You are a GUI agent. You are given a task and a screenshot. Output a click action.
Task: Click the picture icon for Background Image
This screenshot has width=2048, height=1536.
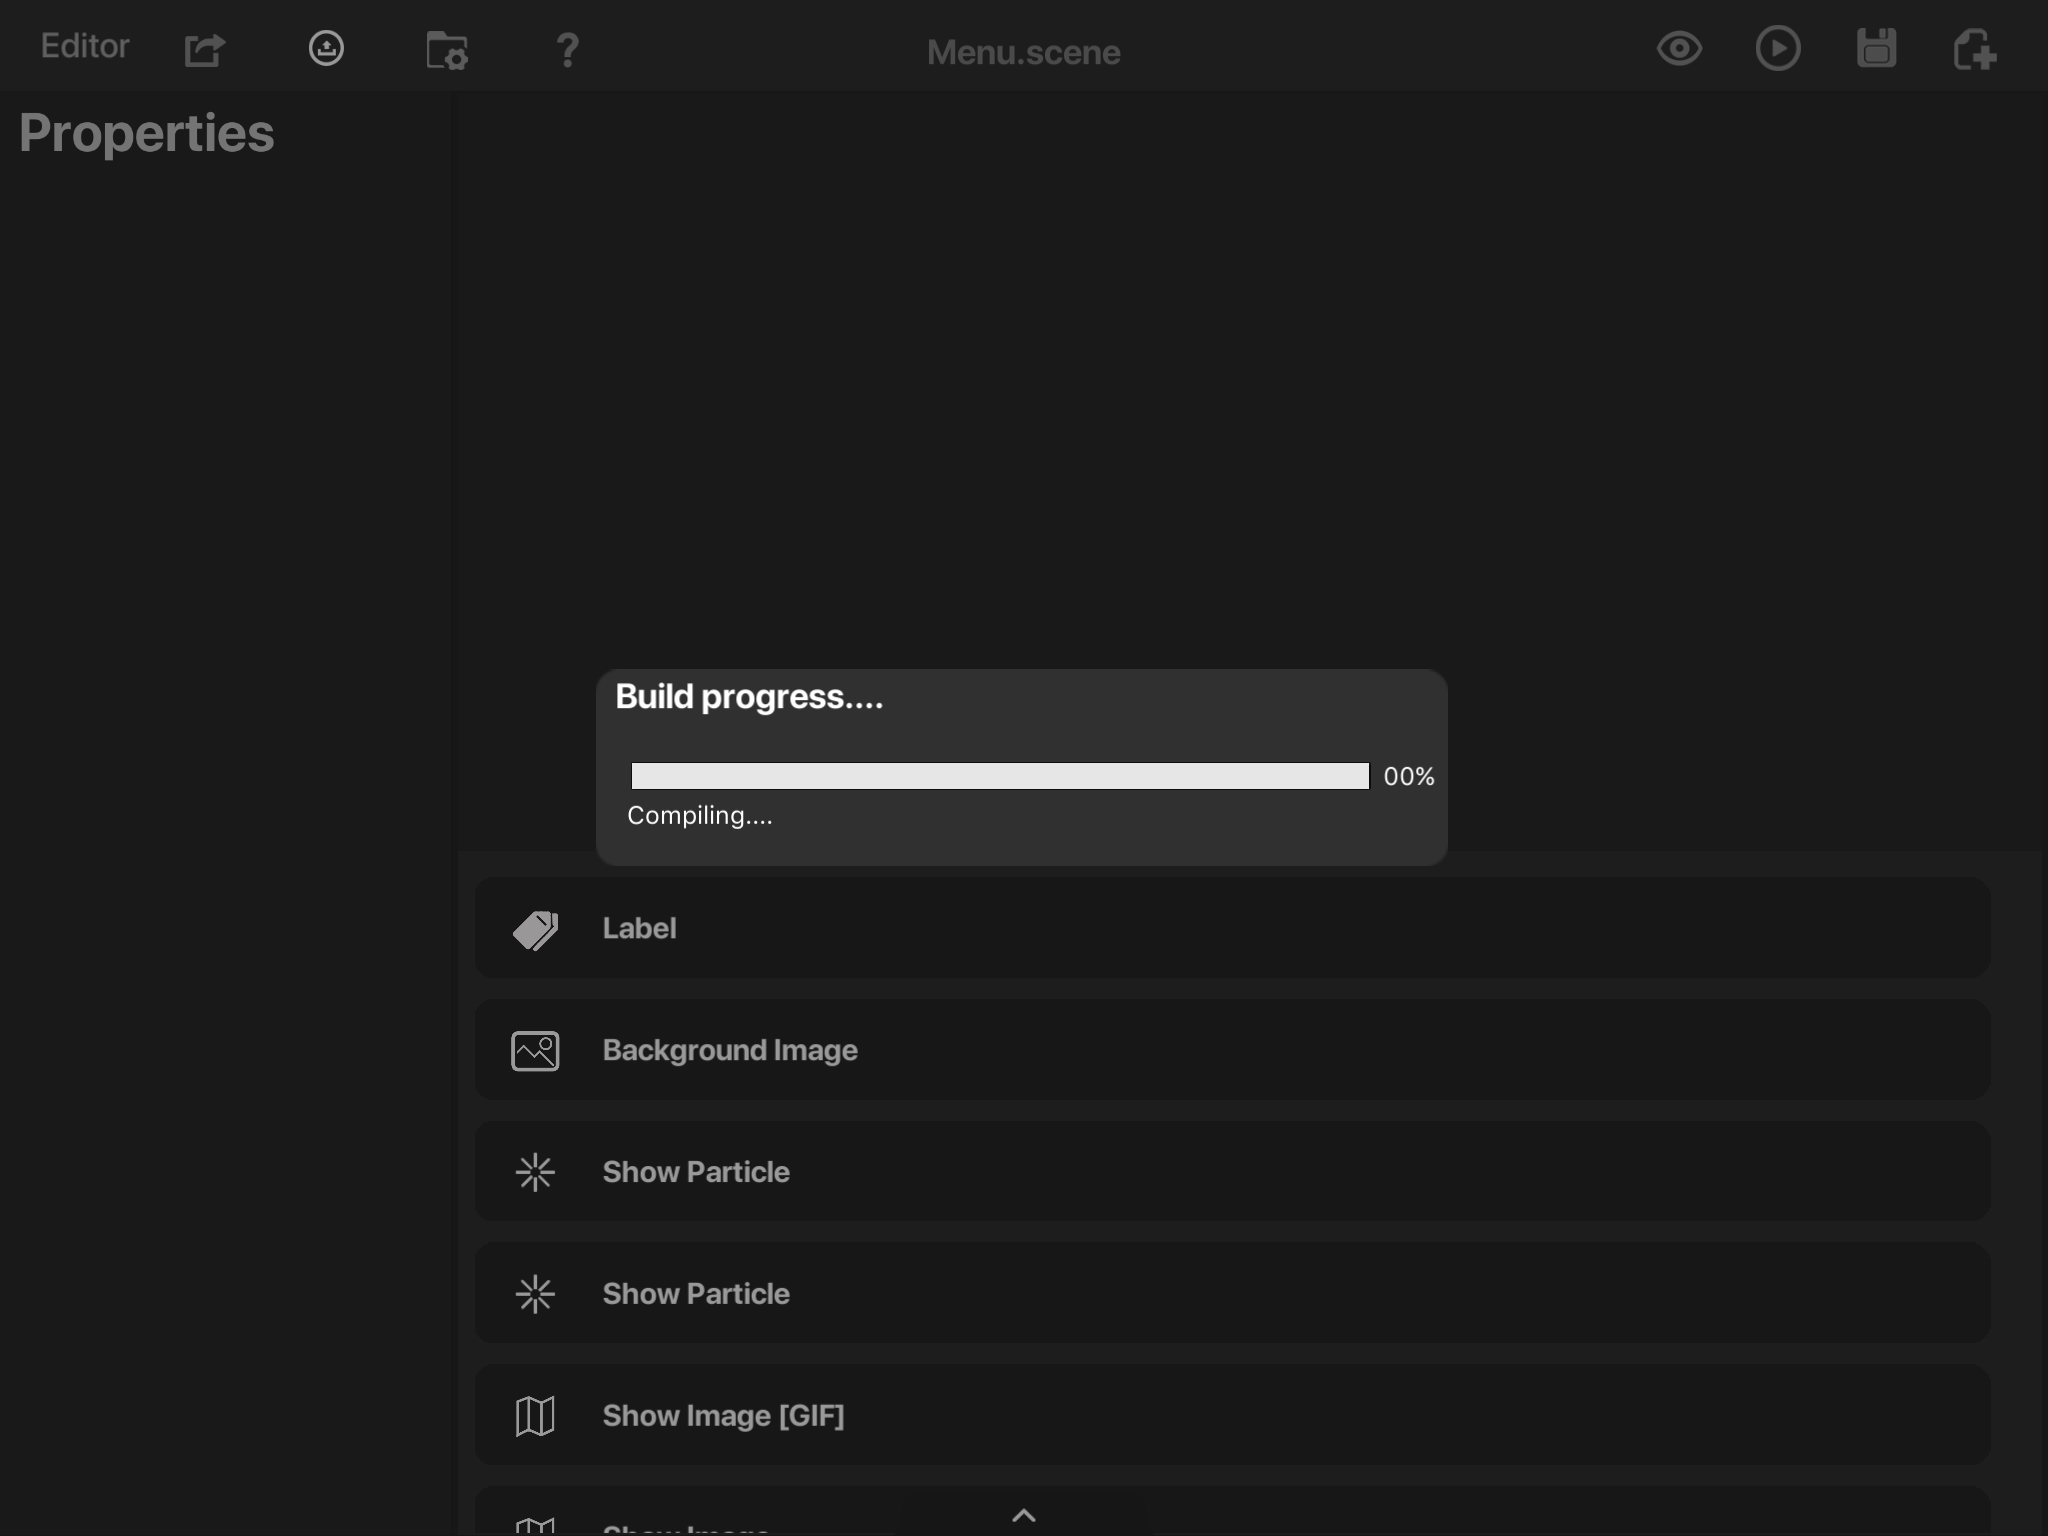point(535,1051)
